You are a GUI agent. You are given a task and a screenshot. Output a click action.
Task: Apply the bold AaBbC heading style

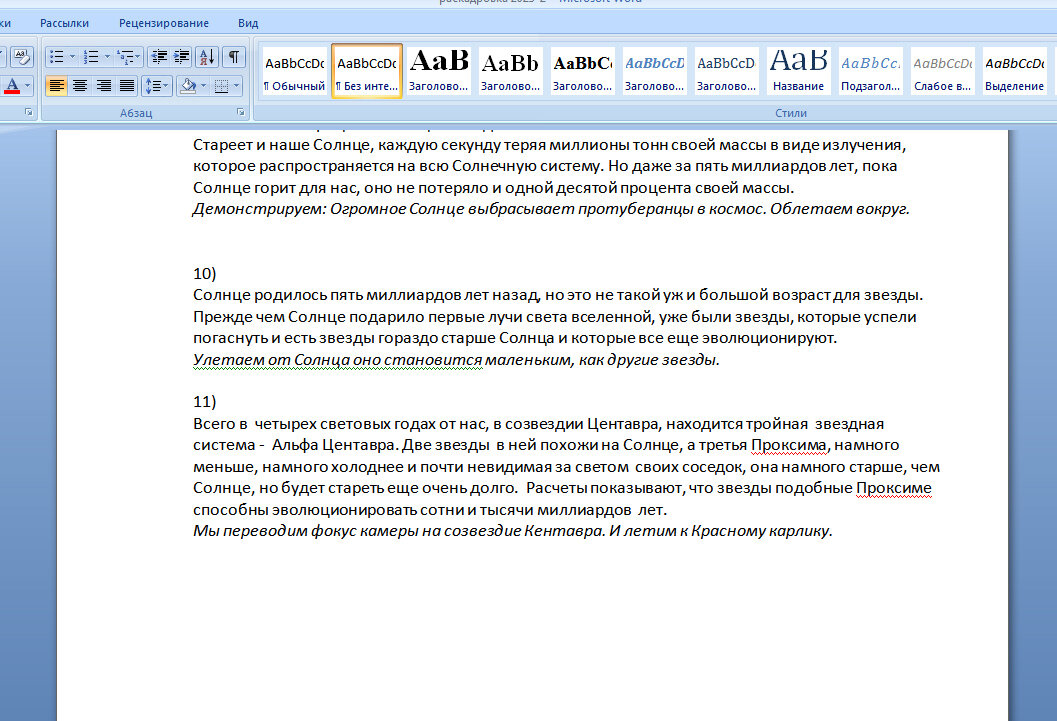point(583,70)
